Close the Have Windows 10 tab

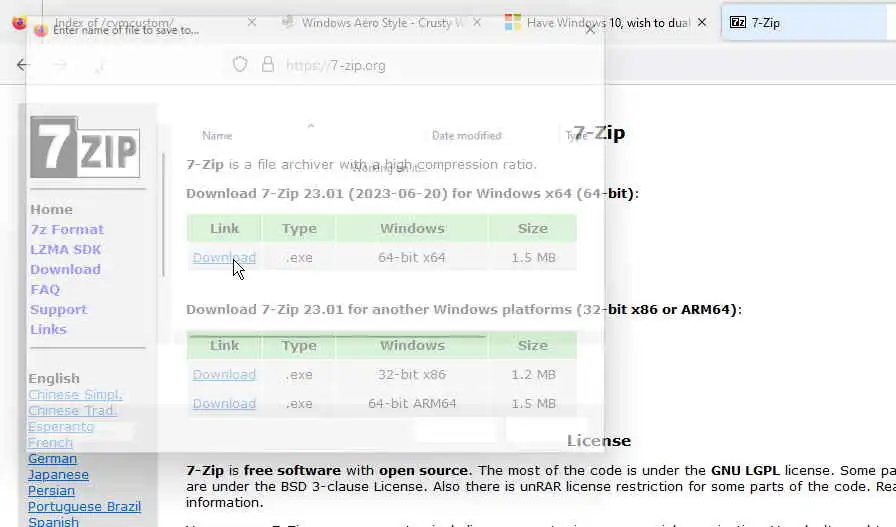pyautogui.click(x=702, y=23)
